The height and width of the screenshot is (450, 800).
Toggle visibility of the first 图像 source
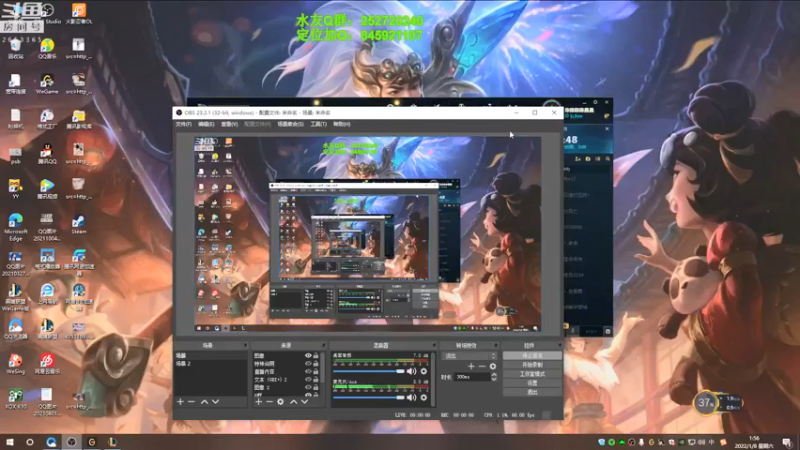[x=308, y=356]
